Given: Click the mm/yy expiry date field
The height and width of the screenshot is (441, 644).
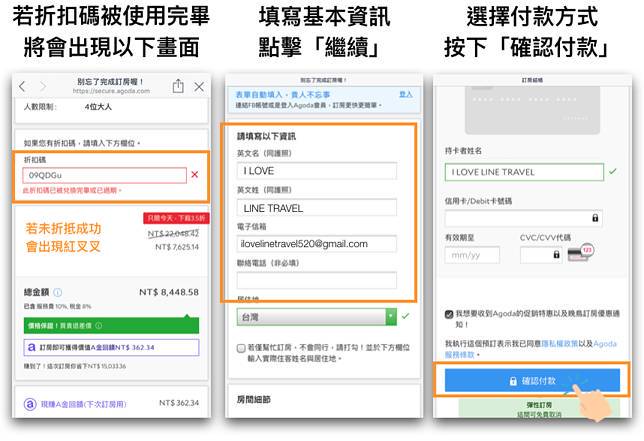Looking at the screenshot, I should pyautogui.click(x=472, y=255).
